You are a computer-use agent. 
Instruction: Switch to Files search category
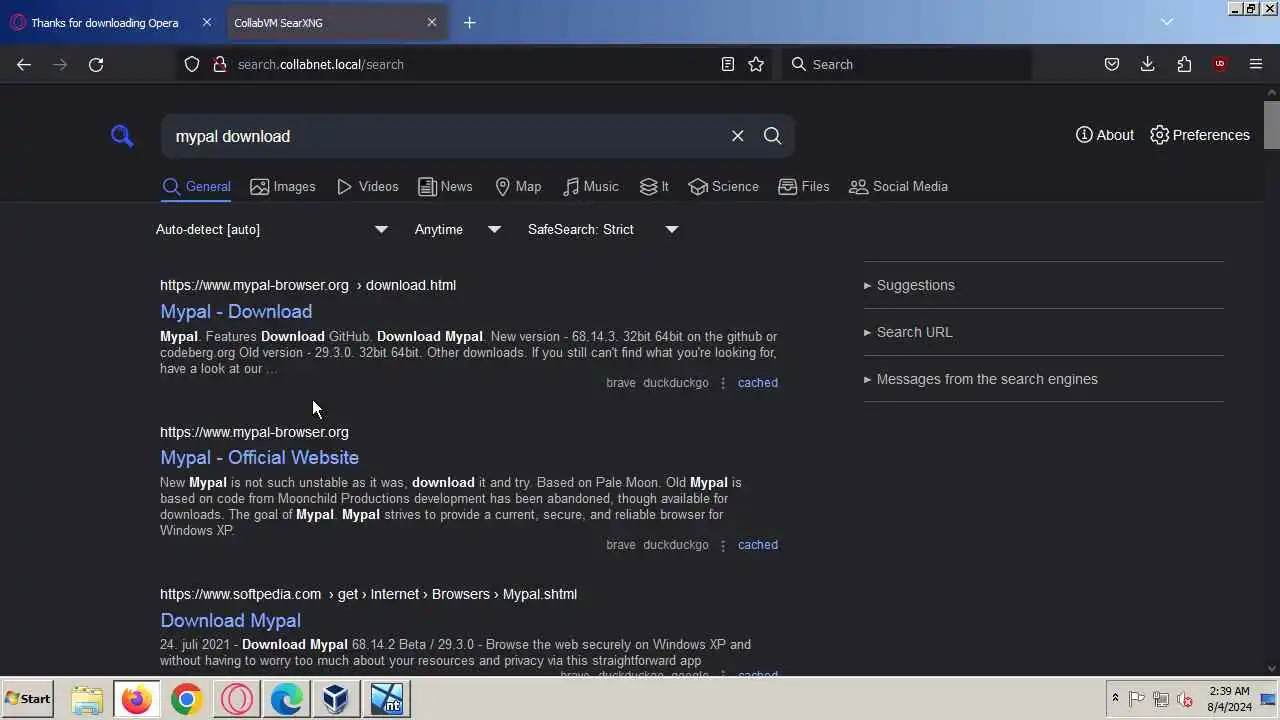804,186
